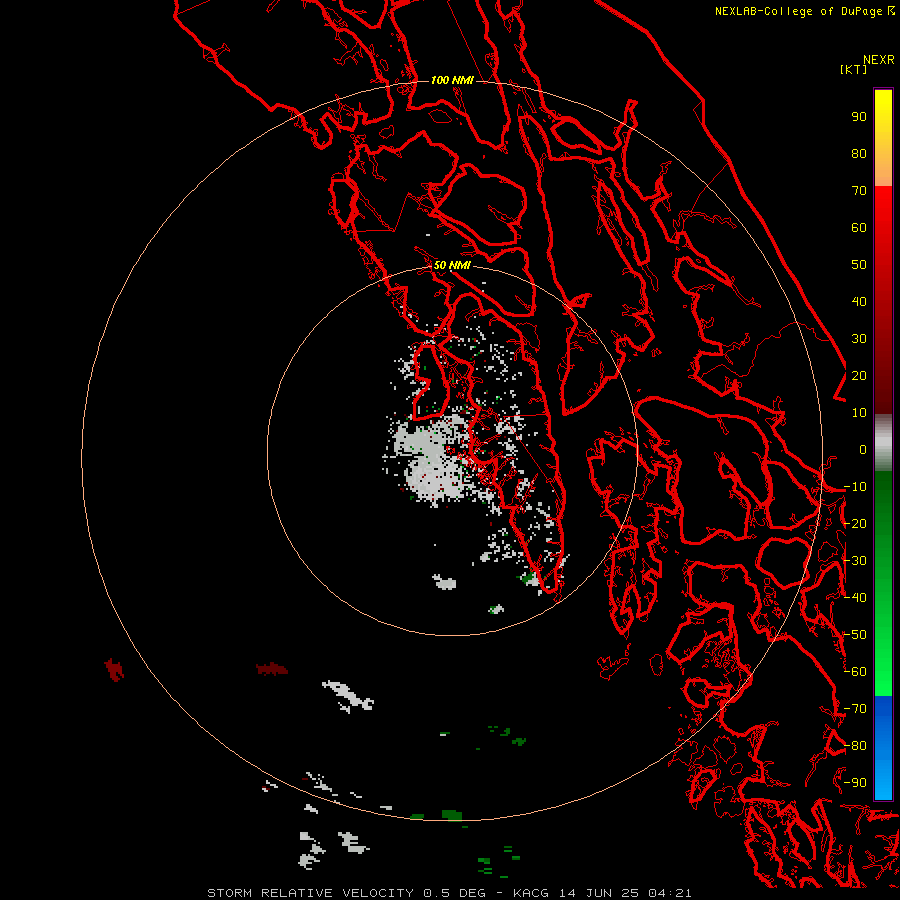Click the positive "30" scale value
Viewport: 900px width, 900px height.
(x=859, y=339)
